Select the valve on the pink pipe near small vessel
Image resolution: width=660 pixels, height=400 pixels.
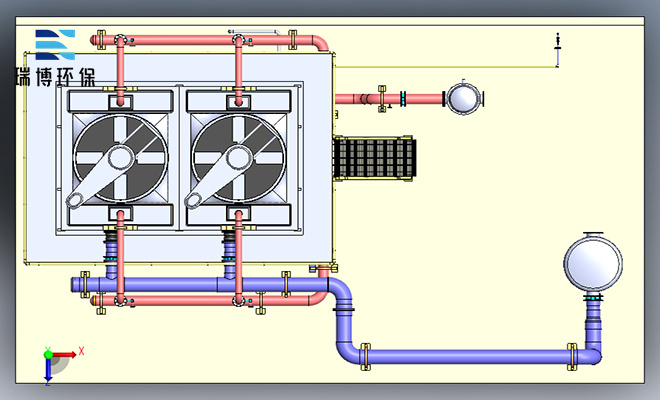point(401,99)
